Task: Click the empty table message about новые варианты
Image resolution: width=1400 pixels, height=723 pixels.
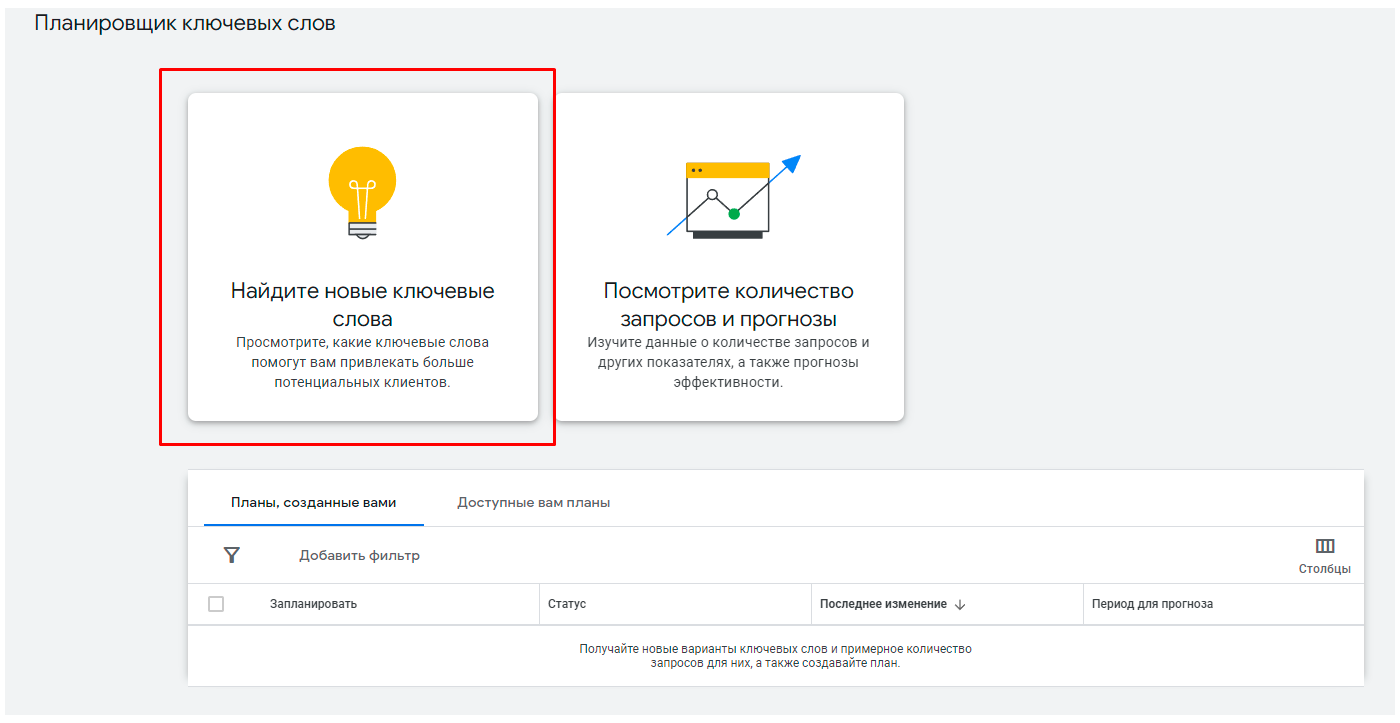Action: point(775,656)
